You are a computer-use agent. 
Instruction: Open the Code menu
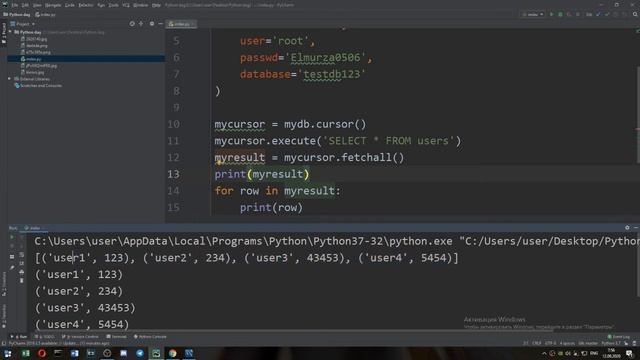(x=70, y=5)
